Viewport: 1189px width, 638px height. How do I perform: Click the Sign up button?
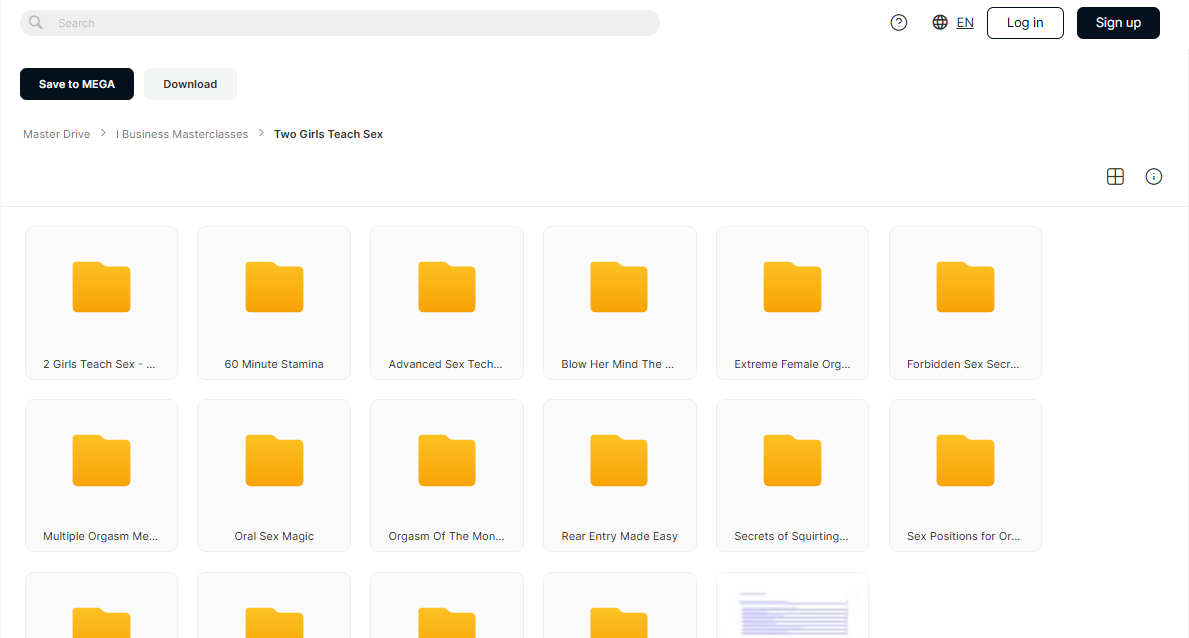pyautogui.click(x=1118, y=23)
